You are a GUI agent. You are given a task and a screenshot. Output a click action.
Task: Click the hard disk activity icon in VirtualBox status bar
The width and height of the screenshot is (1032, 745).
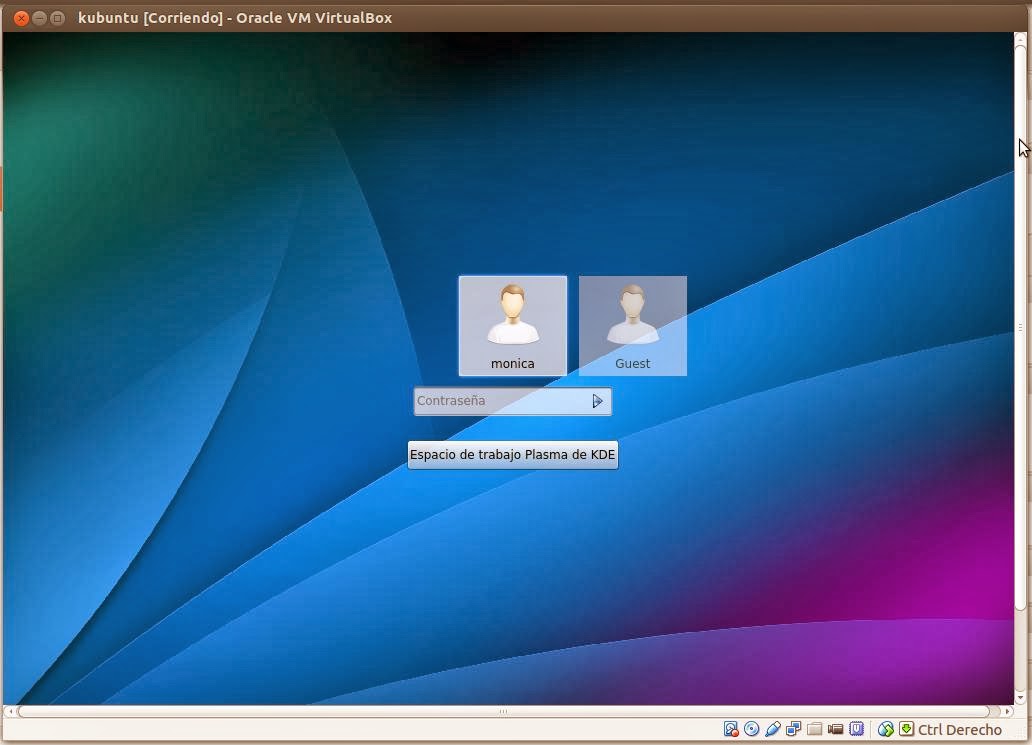(x=731, y=729)
